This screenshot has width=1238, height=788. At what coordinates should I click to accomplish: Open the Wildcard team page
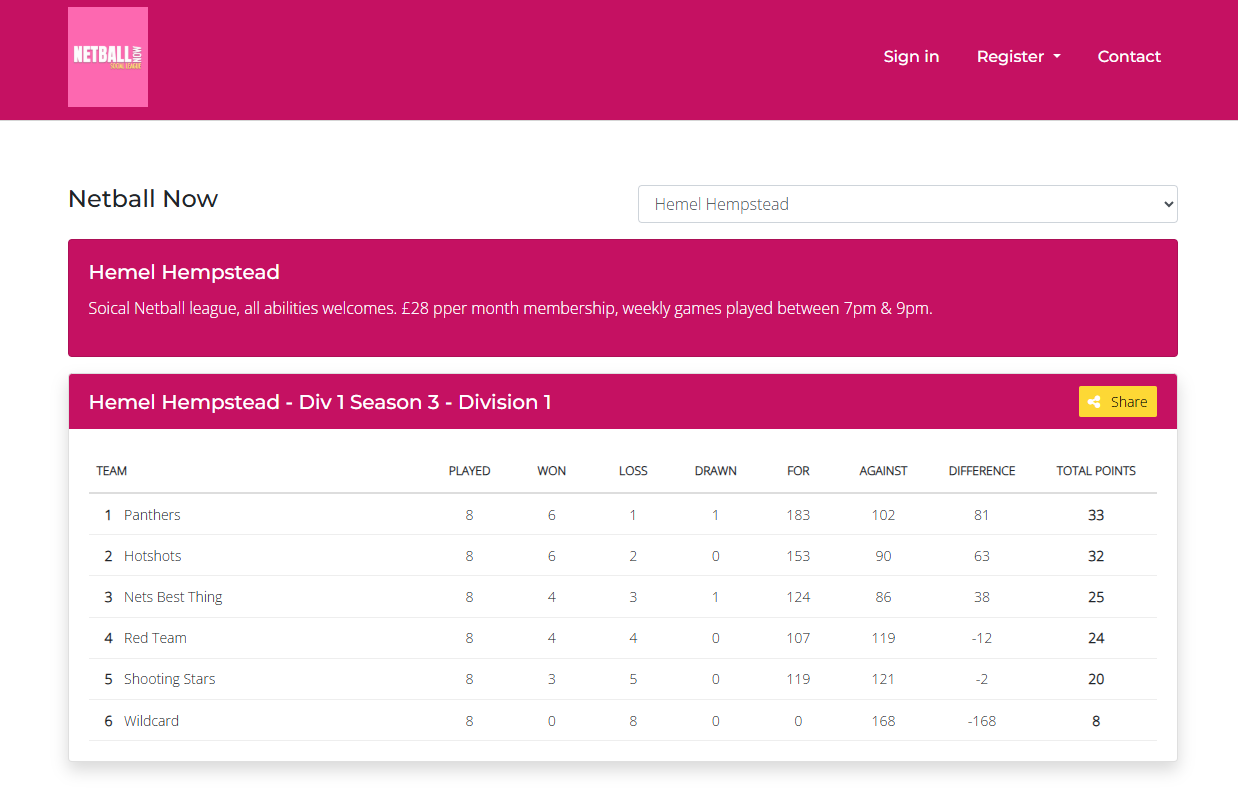click(x=151, y=720)
